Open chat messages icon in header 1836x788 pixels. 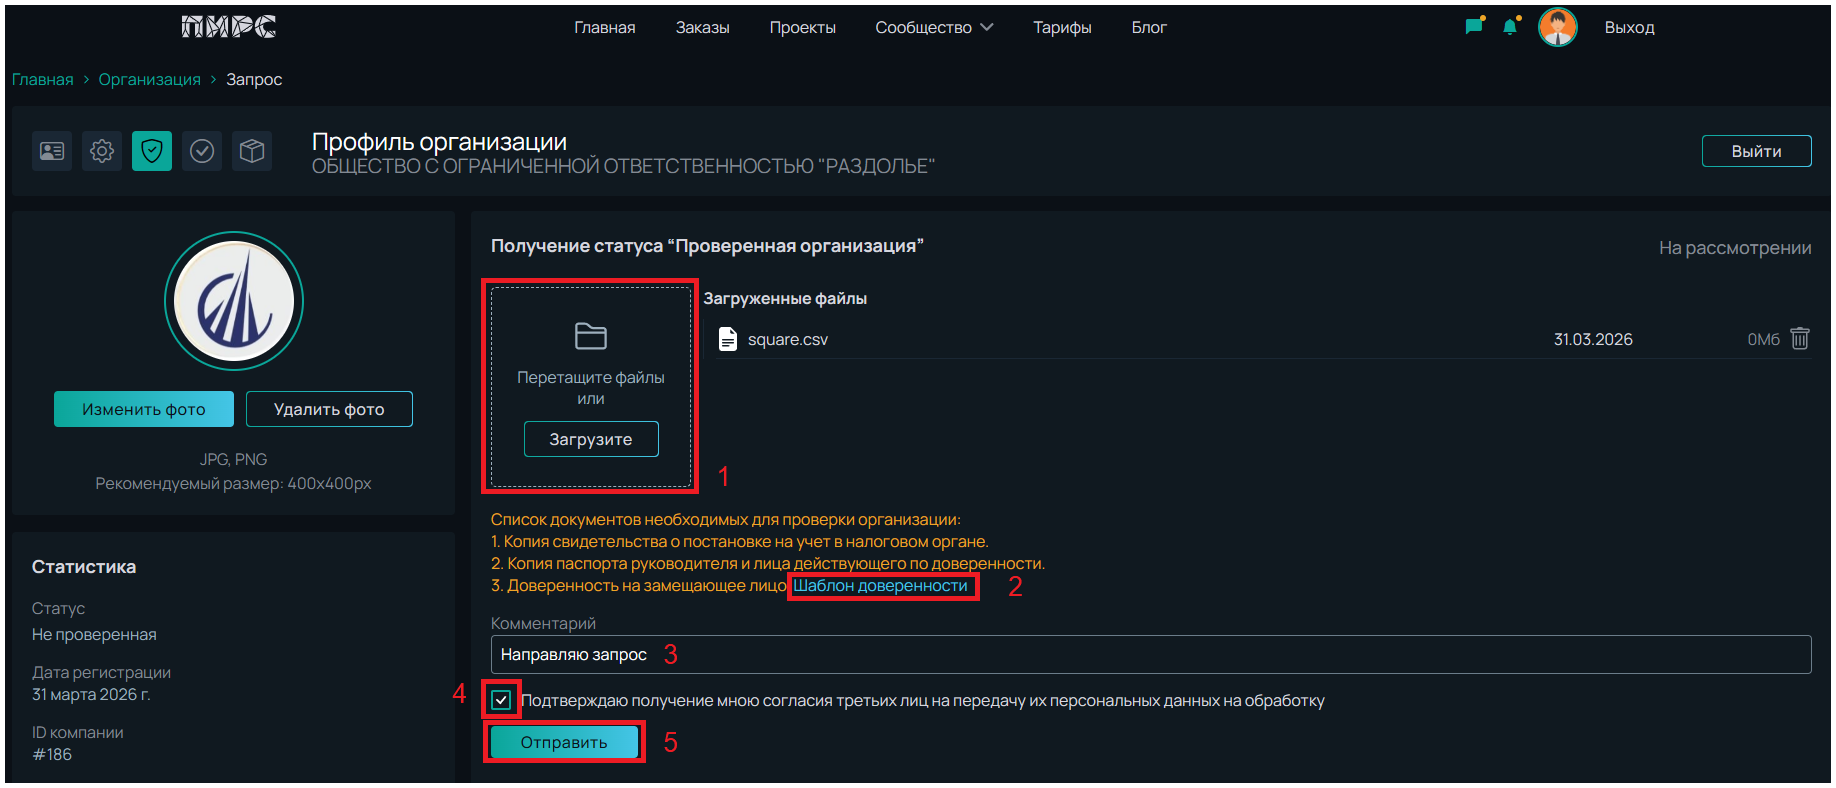(x=1473, y=27)
